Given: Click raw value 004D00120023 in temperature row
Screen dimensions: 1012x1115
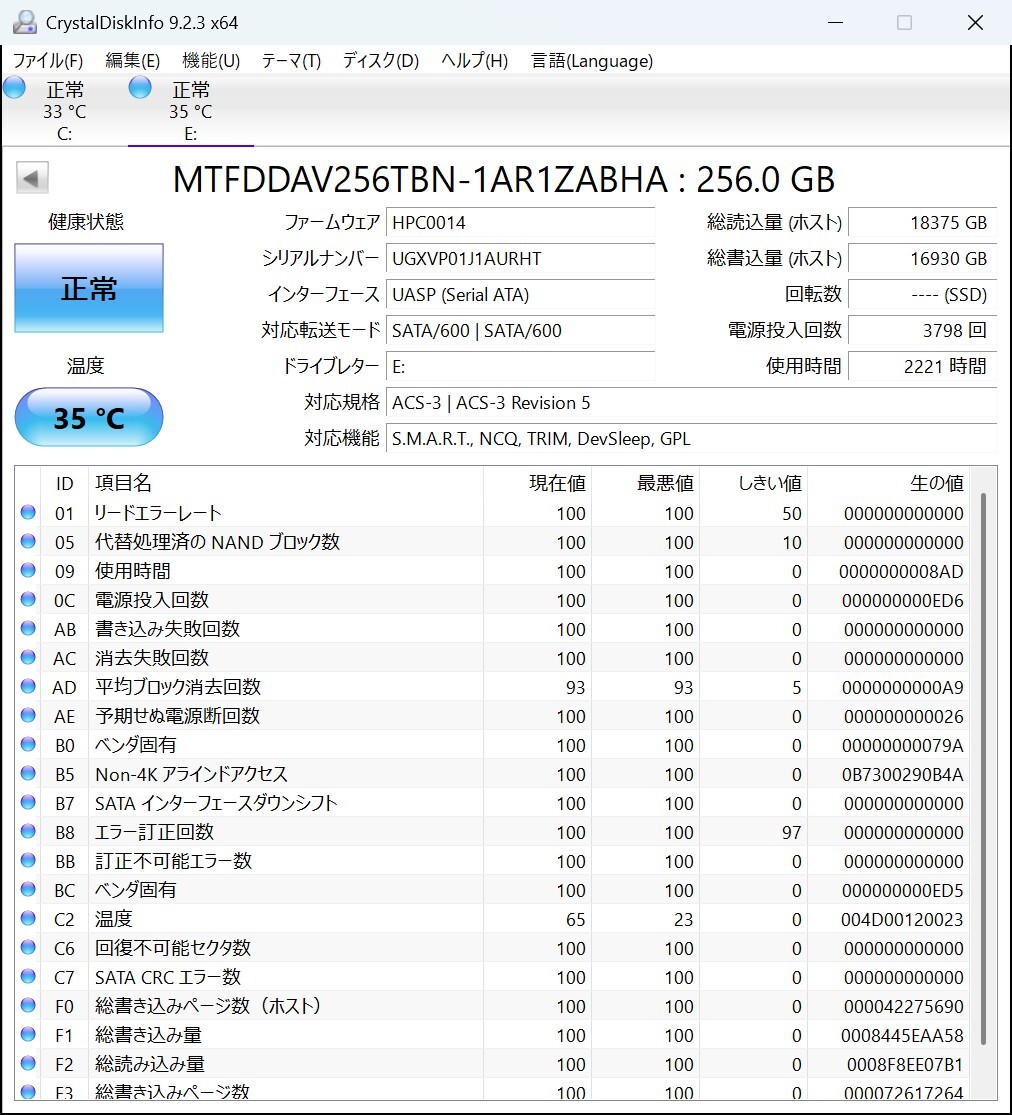Looking at the screenshot, I should coord(902,919).
